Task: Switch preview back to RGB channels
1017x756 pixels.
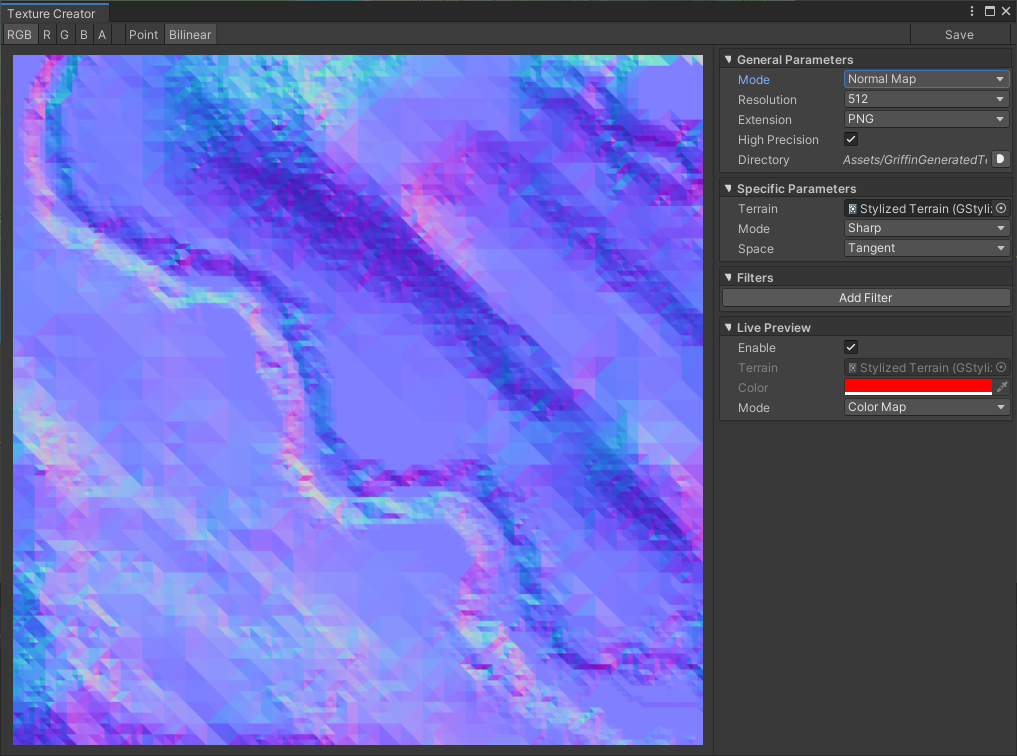Action: pyautogui.click(x=19, y=34)
